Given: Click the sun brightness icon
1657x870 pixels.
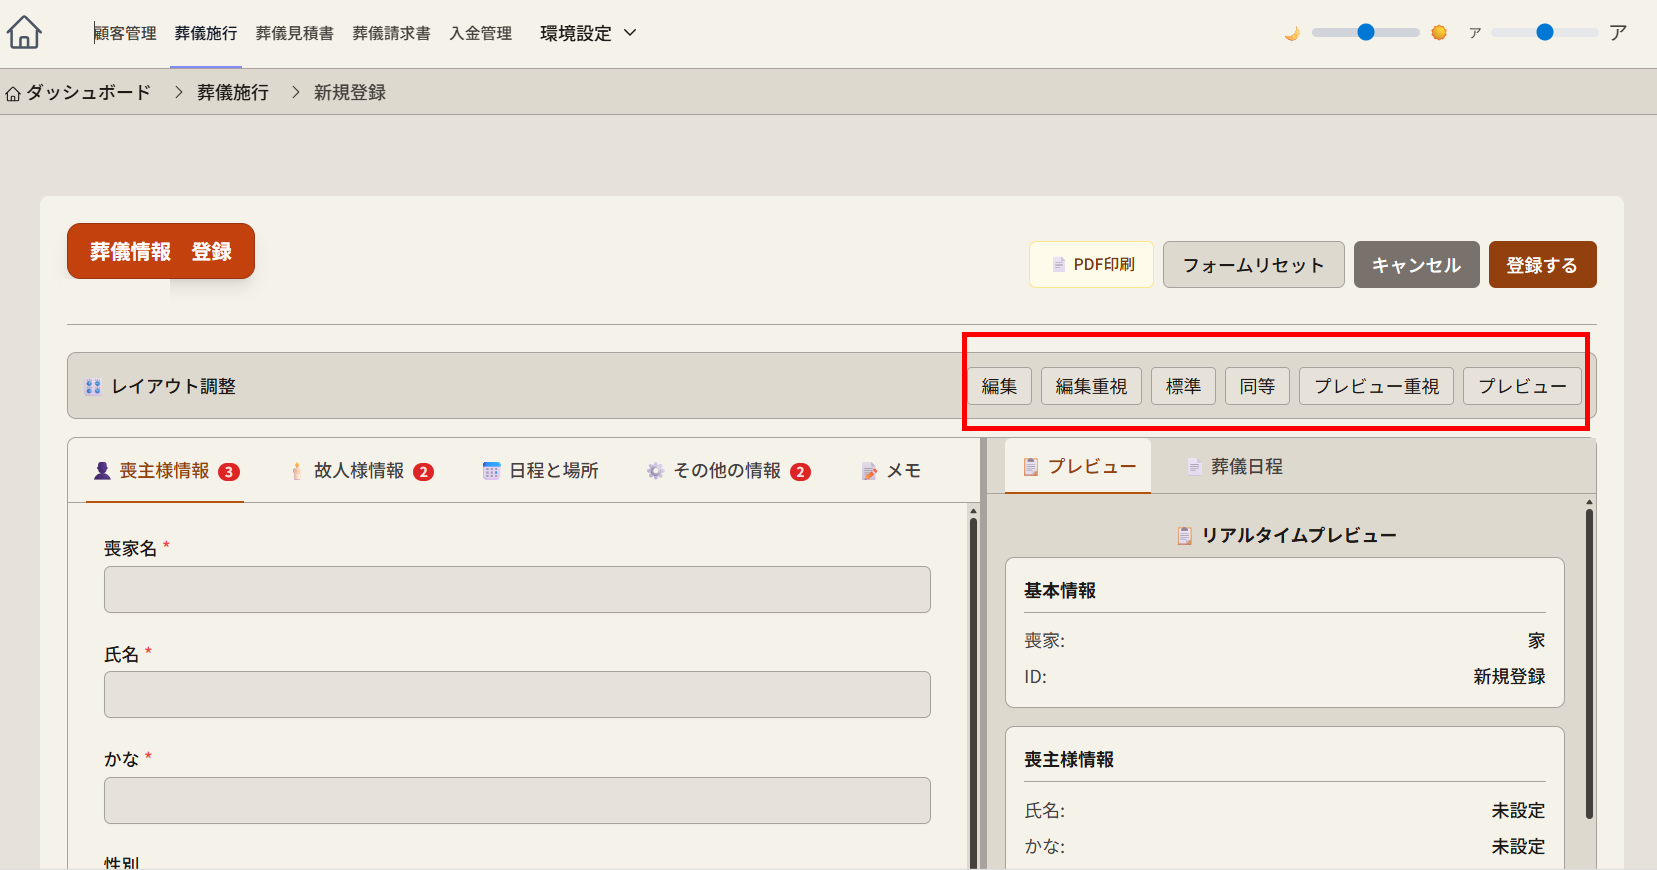Looking at the screenshot, I should coord(1439,33).
